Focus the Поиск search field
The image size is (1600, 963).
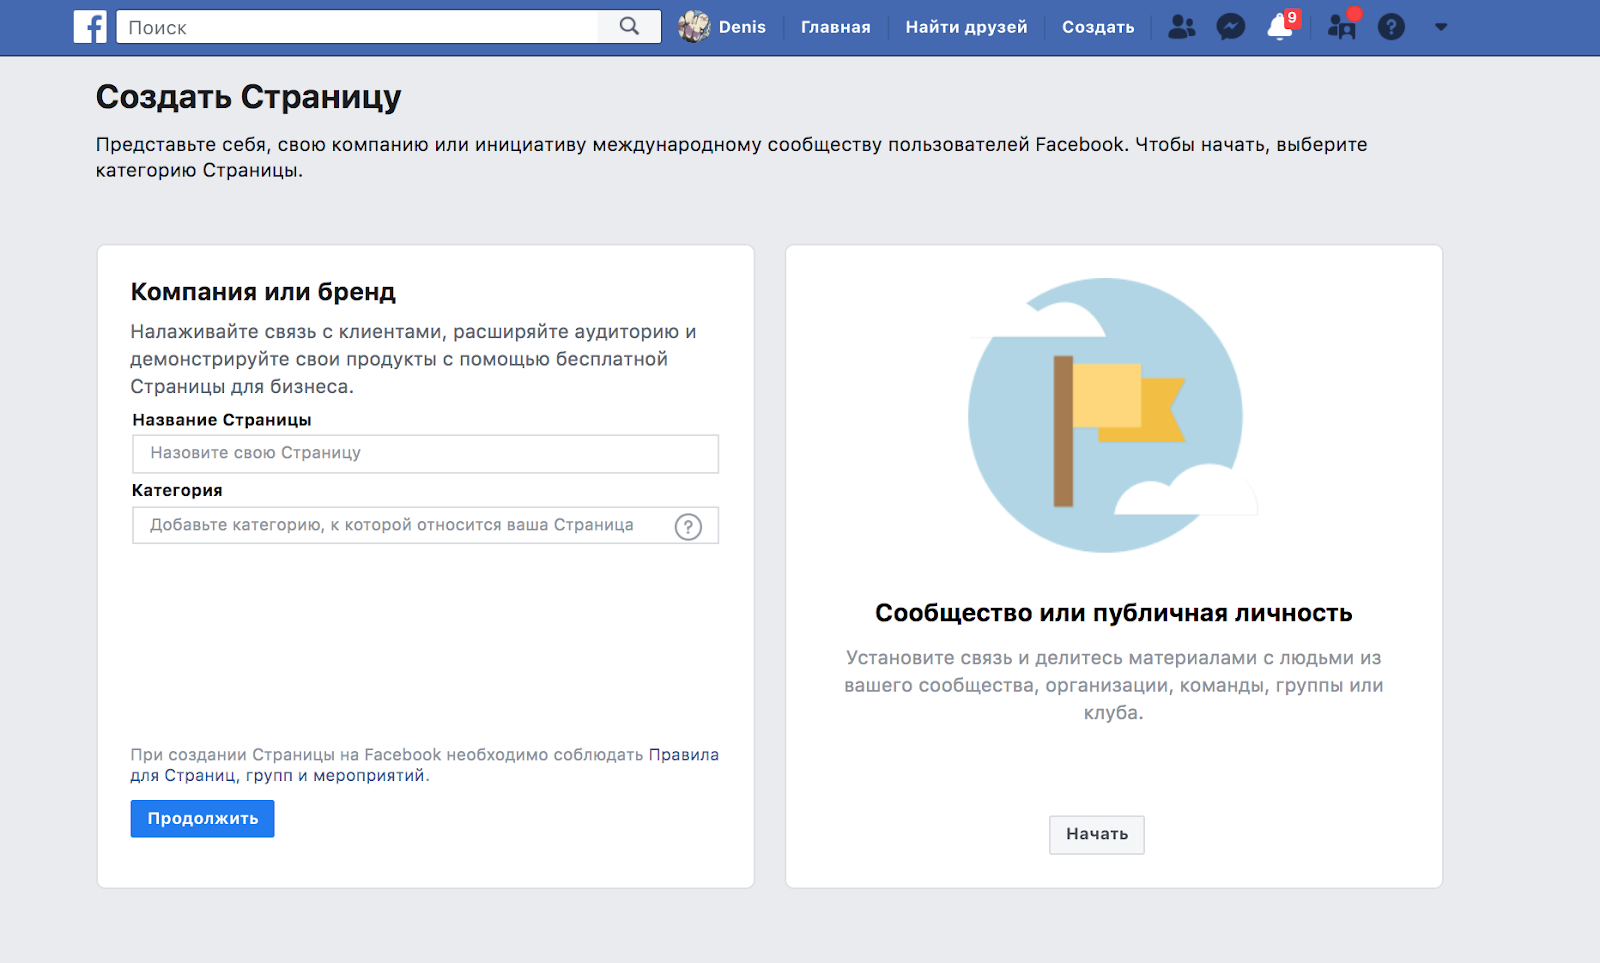(x=357, y=27)
